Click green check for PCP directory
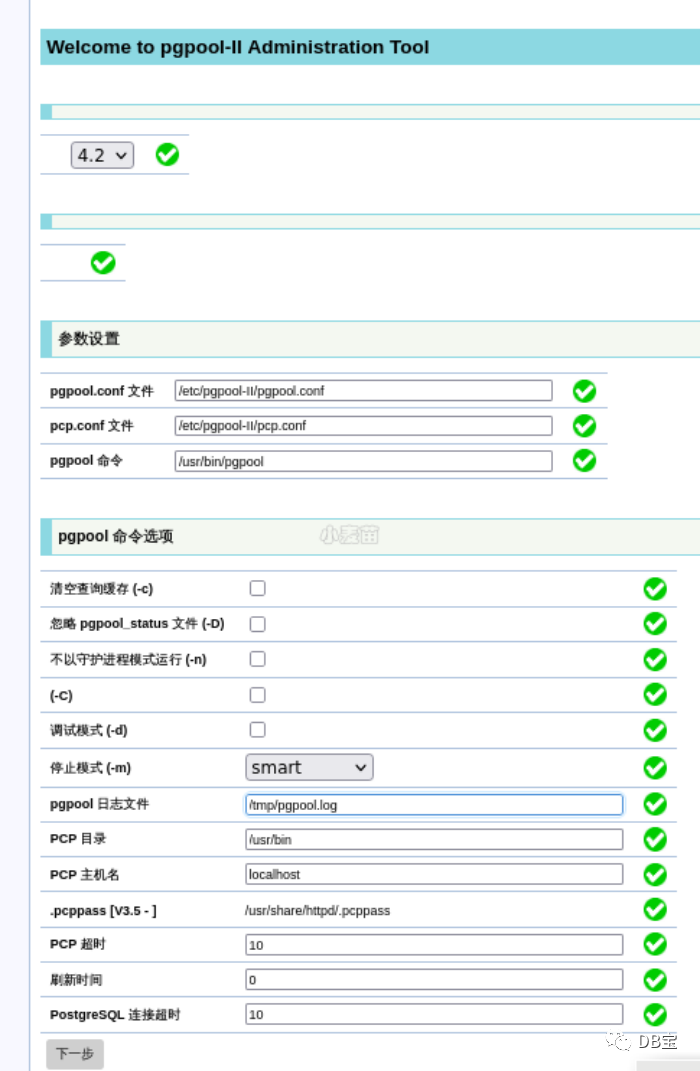The width and height of the screenshot is (700, 1071). click(x=655, y=839)
